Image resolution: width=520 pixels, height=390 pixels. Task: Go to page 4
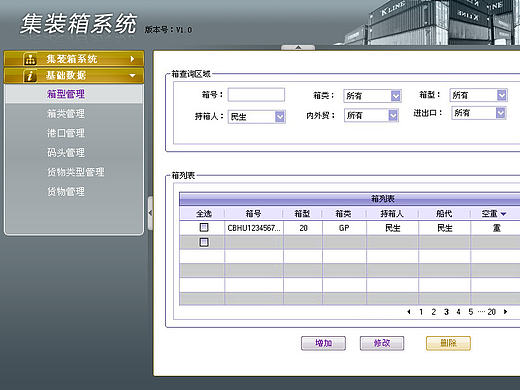[x=458, y=312]
